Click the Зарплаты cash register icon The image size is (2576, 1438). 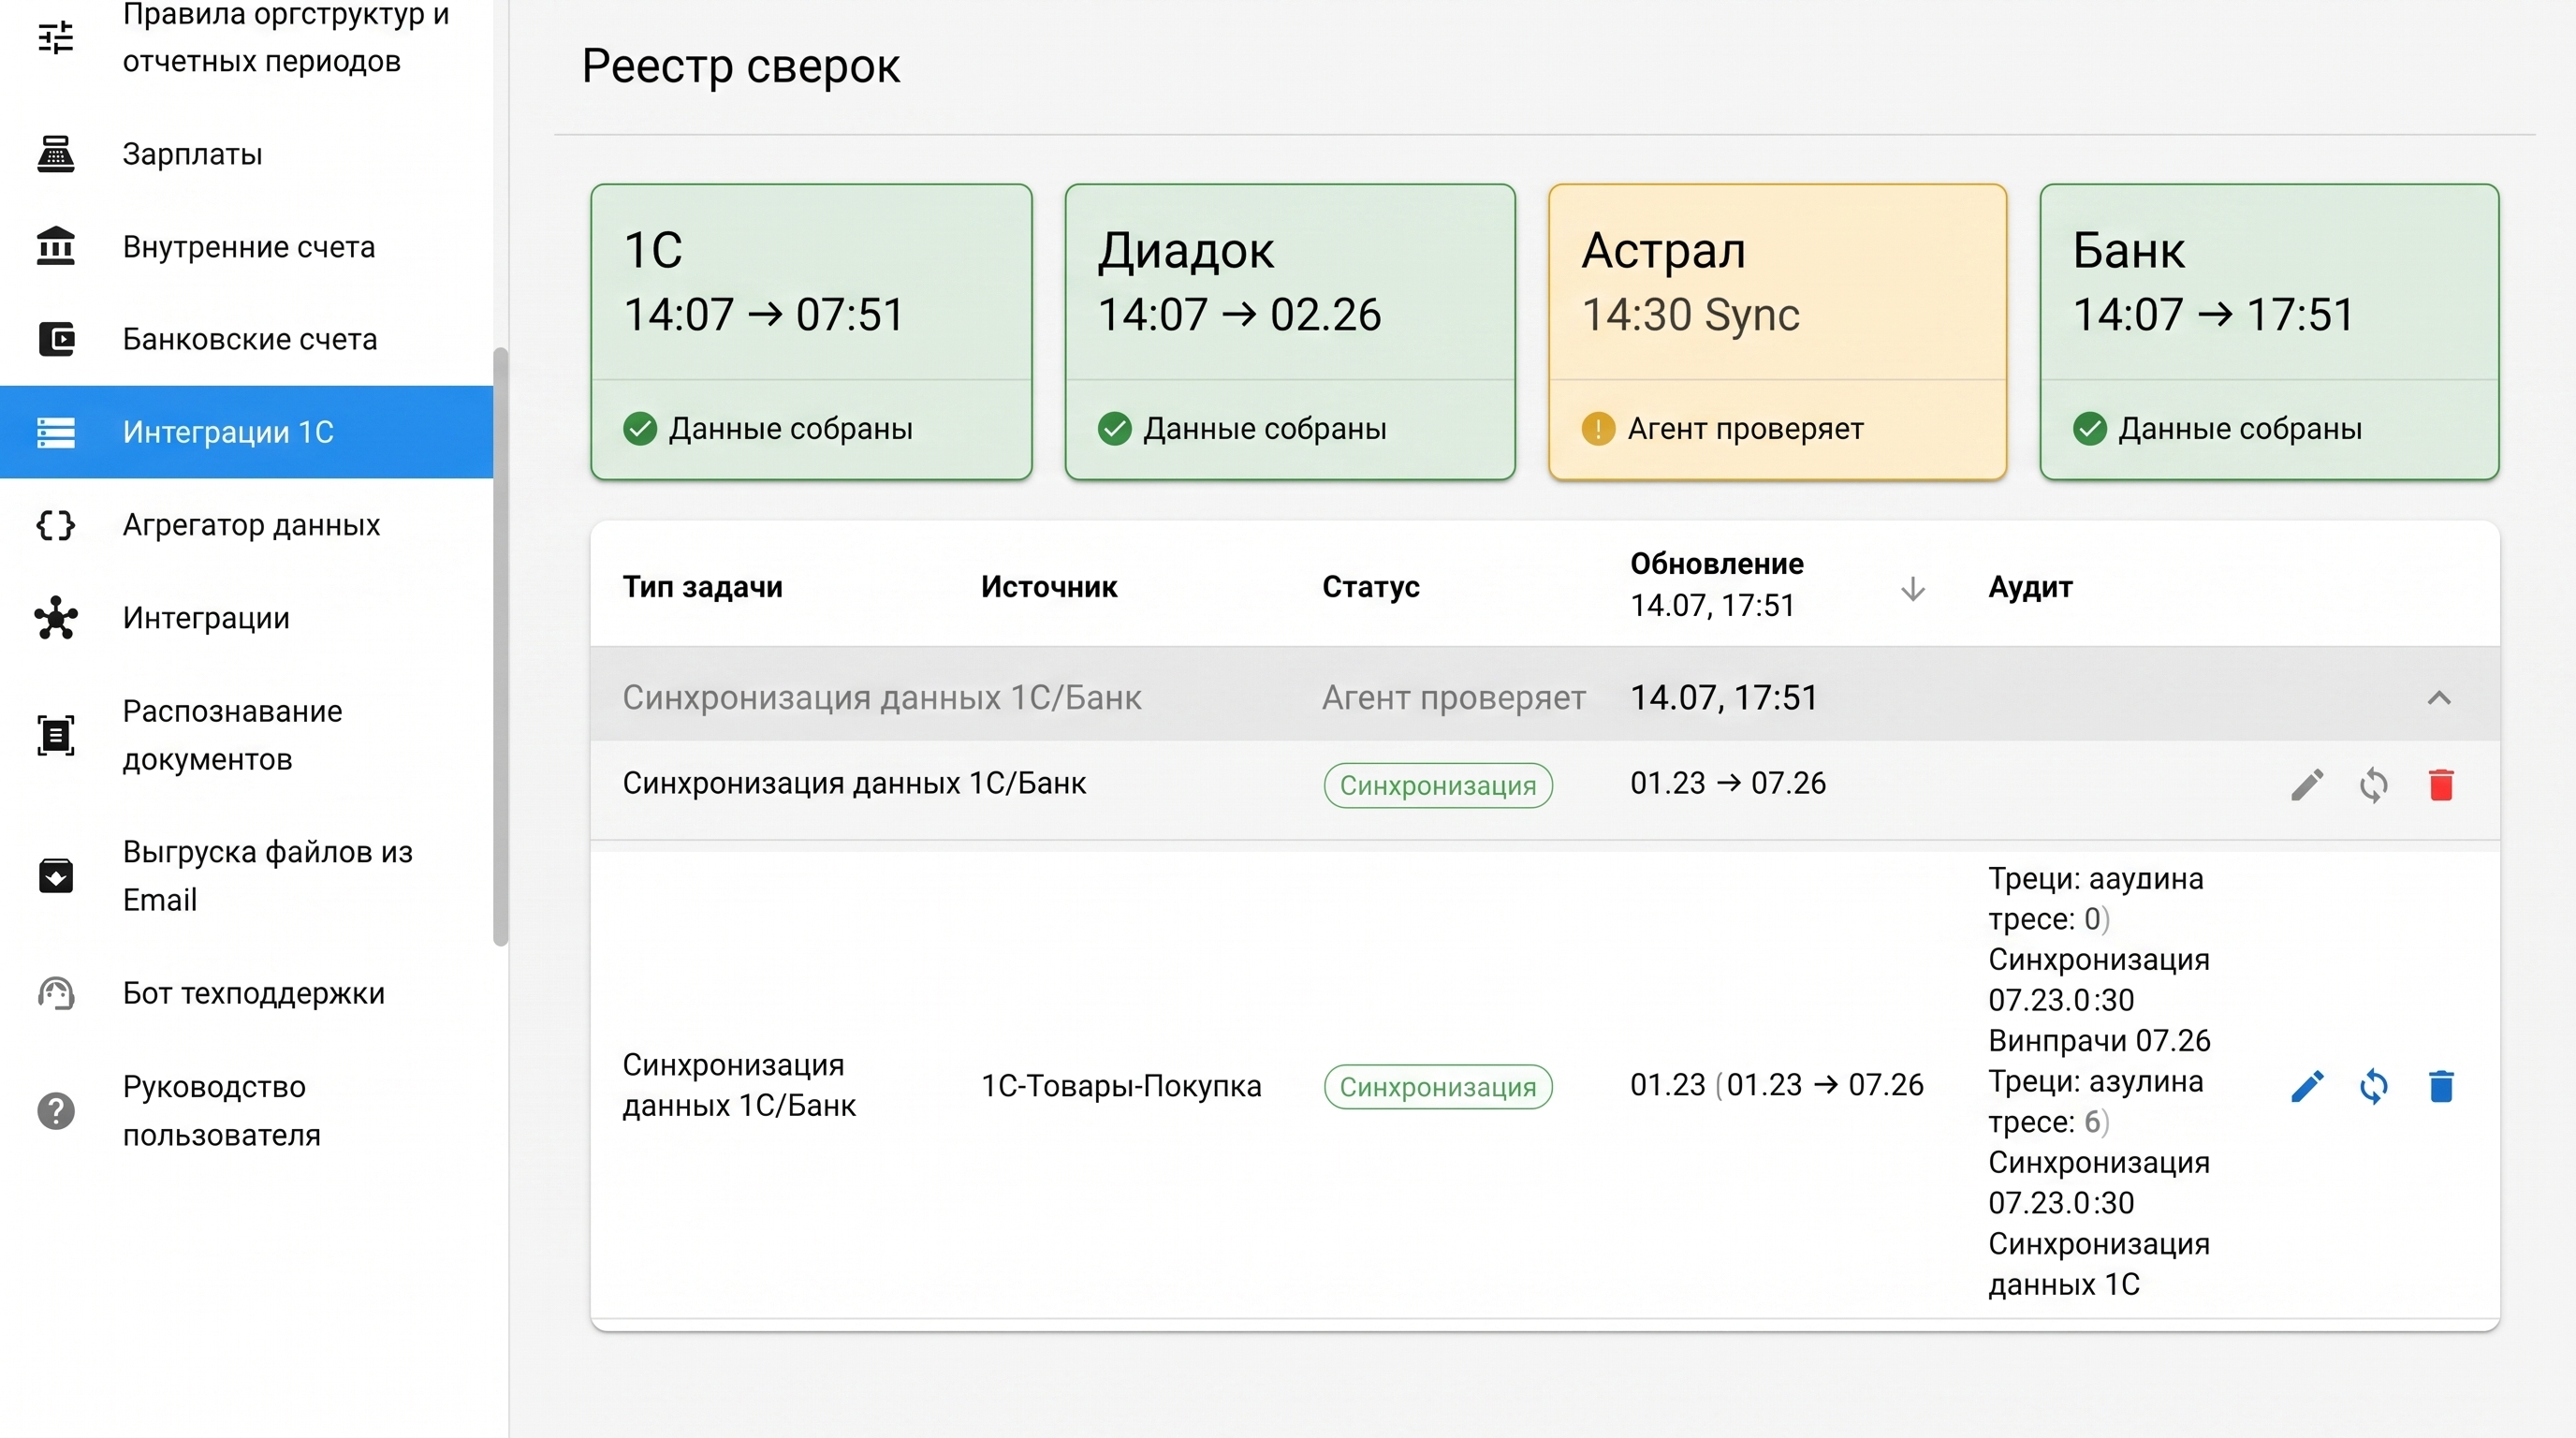tap(56, 154)
